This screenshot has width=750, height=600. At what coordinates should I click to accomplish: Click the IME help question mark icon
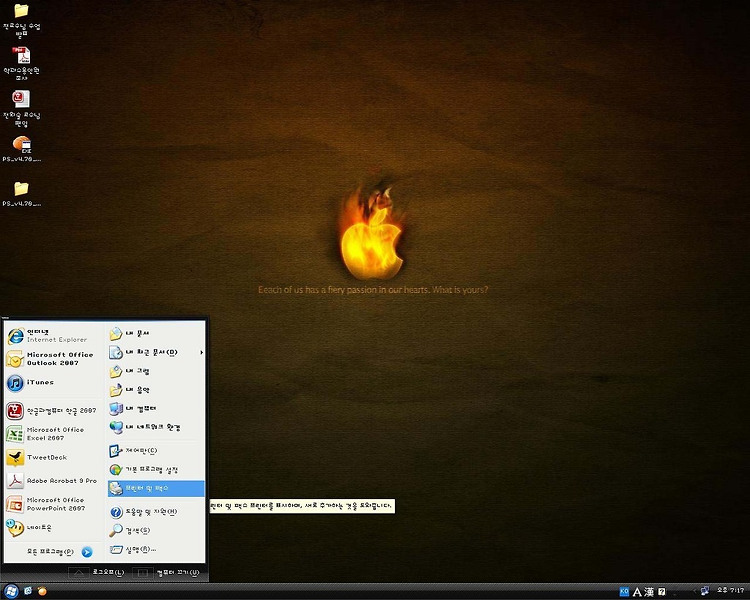tap(662, 592)
